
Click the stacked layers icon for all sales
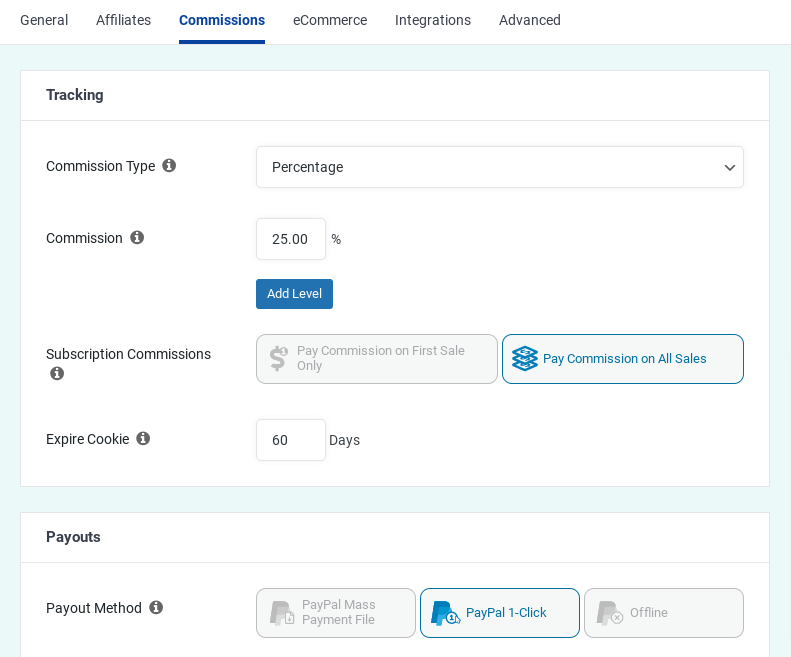(525, 359)
